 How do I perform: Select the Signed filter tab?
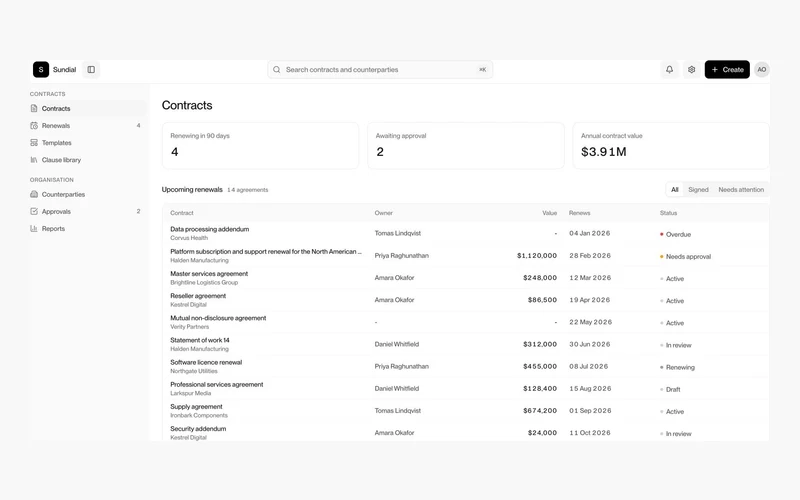[698, 189]
